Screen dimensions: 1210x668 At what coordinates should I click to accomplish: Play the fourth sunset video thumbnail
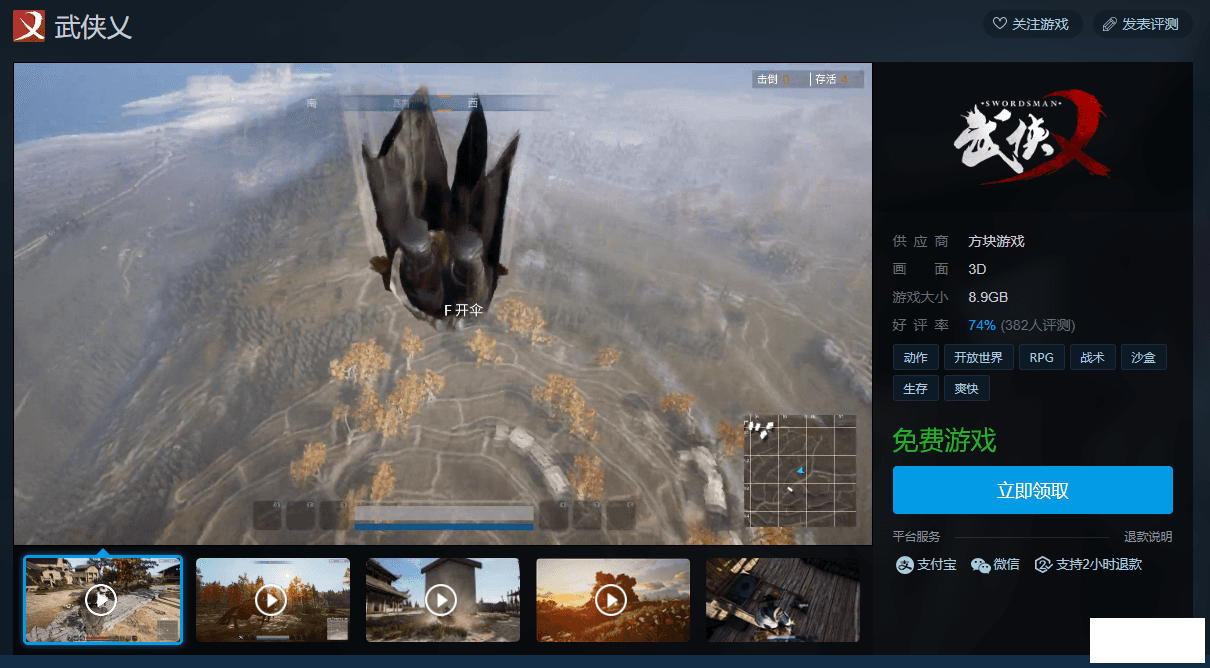[x=612, y=600]
